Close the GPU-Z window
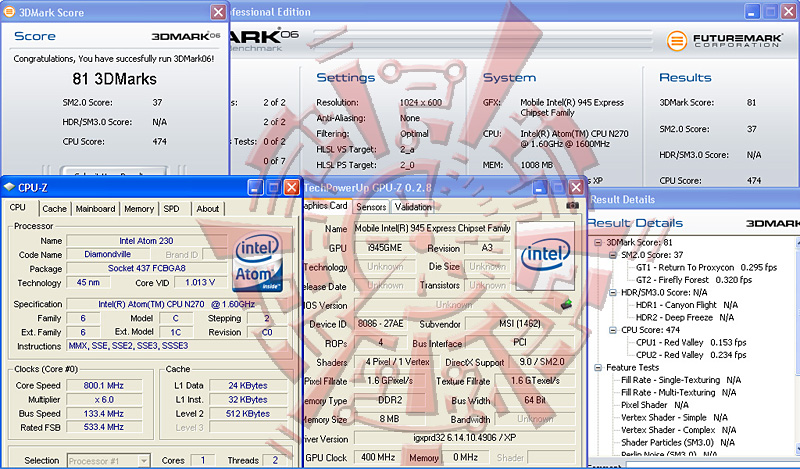800x469 pixels. tap(577, 187)
